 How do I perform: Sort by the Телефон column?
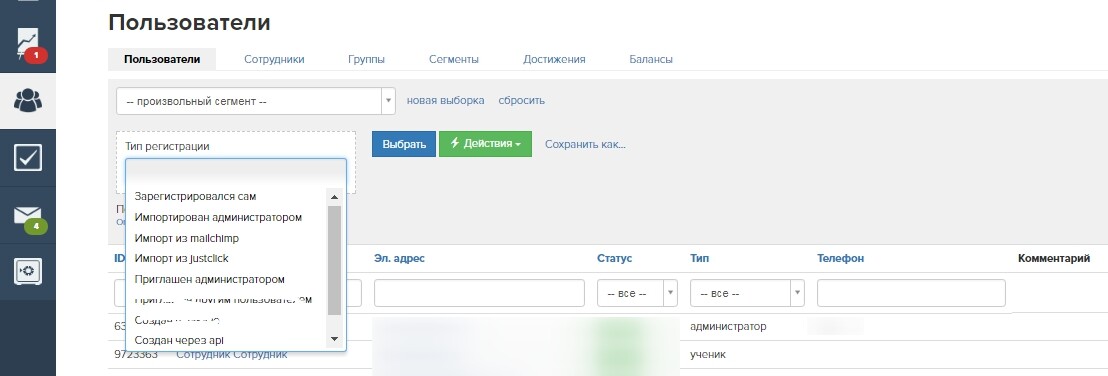tap(840, 259)
